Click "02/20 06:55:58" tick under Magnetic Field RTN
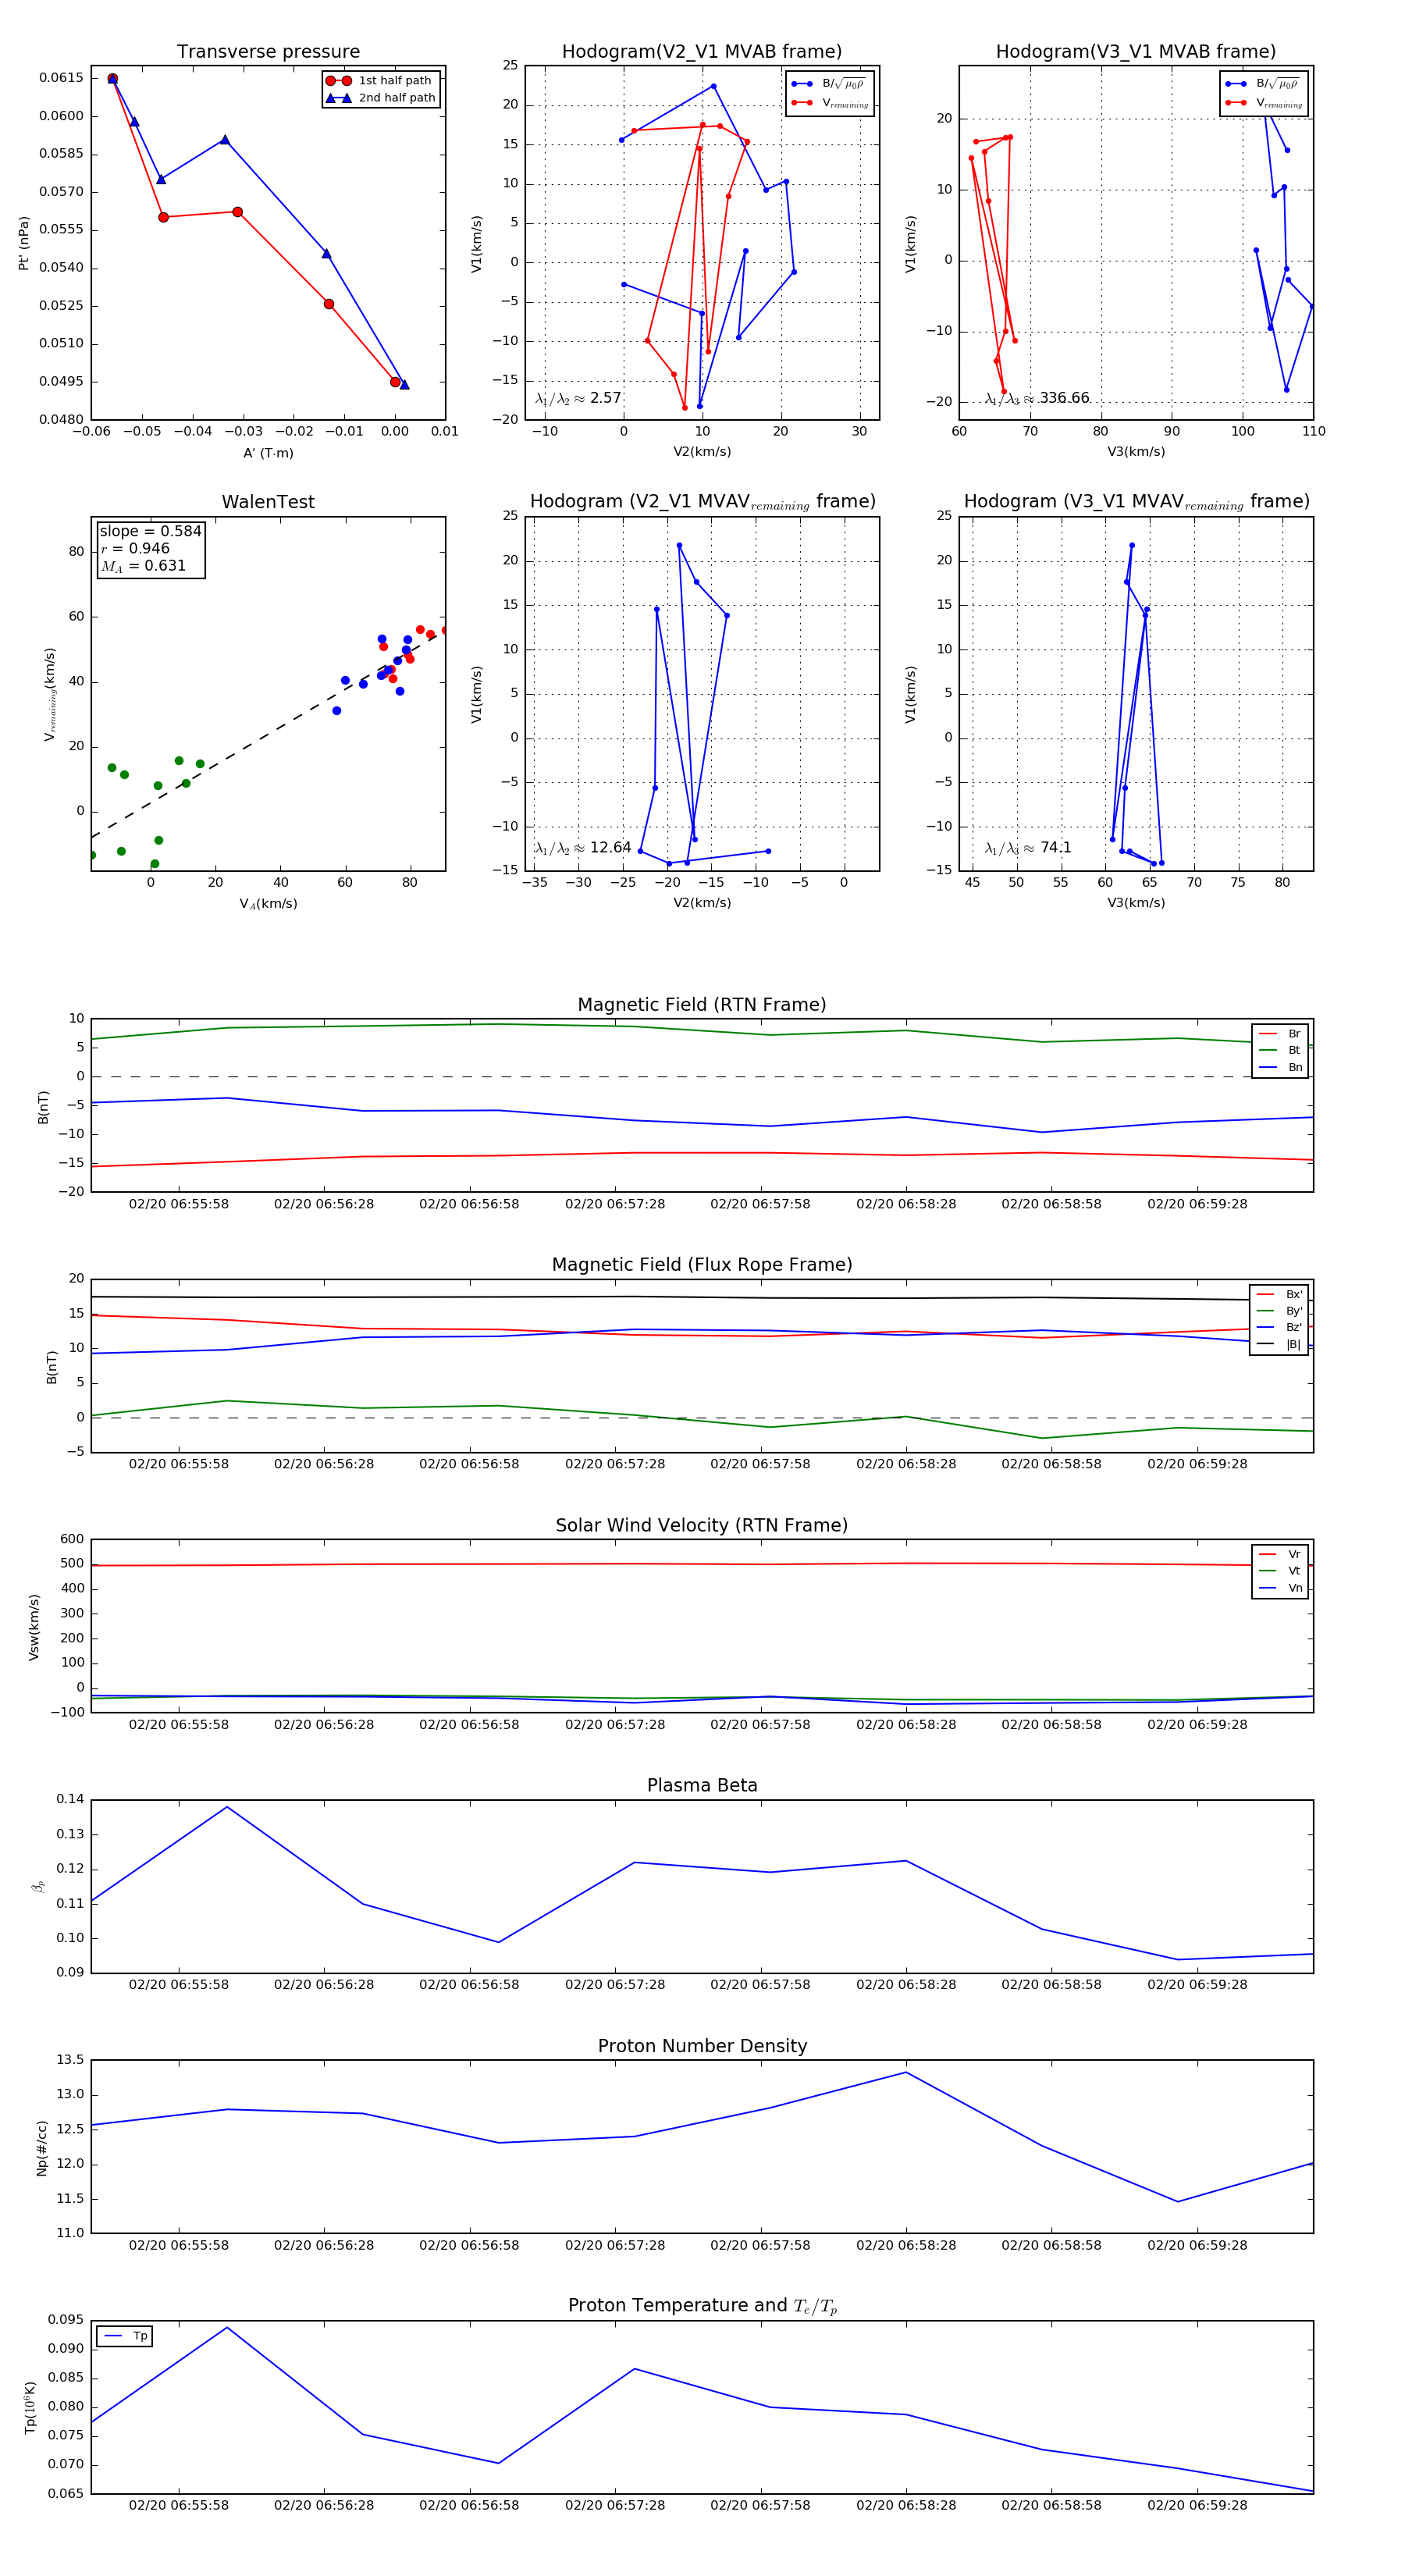1405x2576 pixels. coord(179,1204)
